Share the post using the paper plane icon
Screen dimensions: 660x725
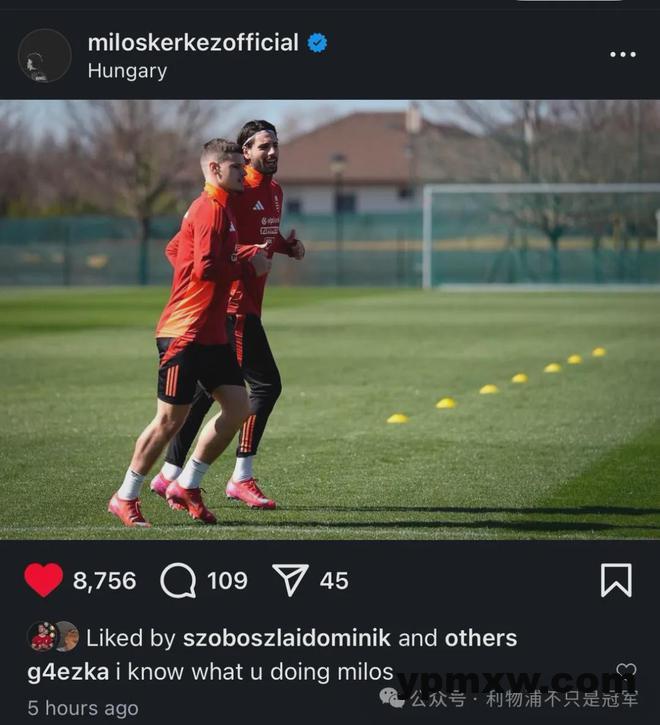pyautogui.click(x=290, y=580)
